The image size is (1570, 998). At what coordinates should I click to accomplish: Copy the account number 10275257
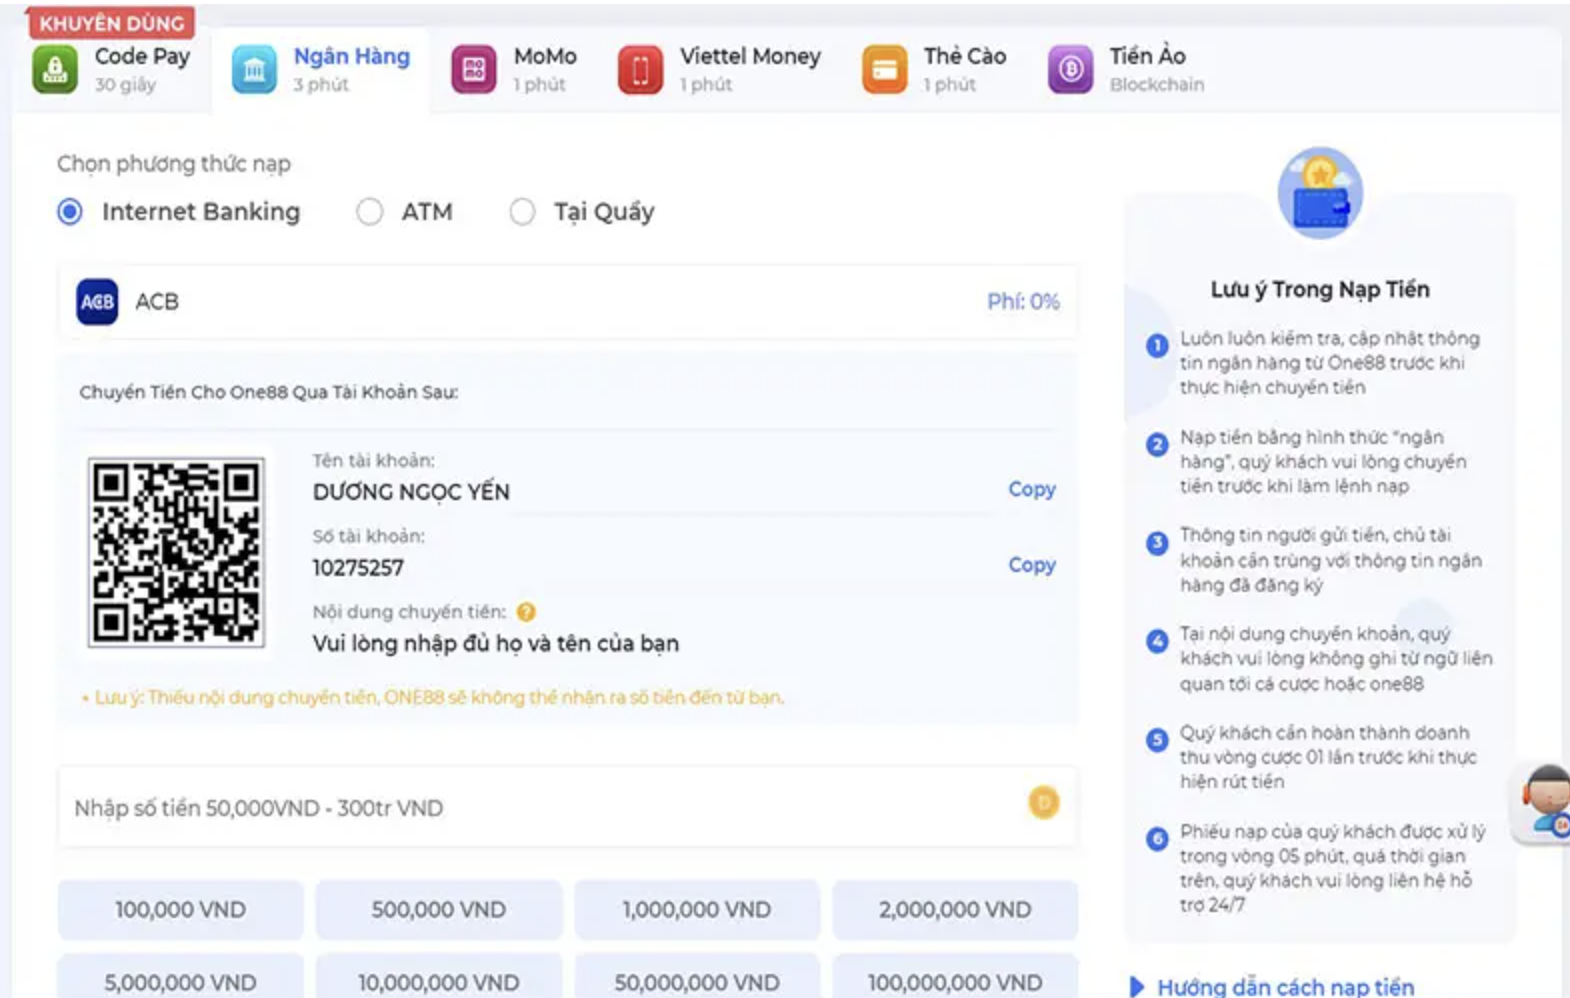[1032, 565]
